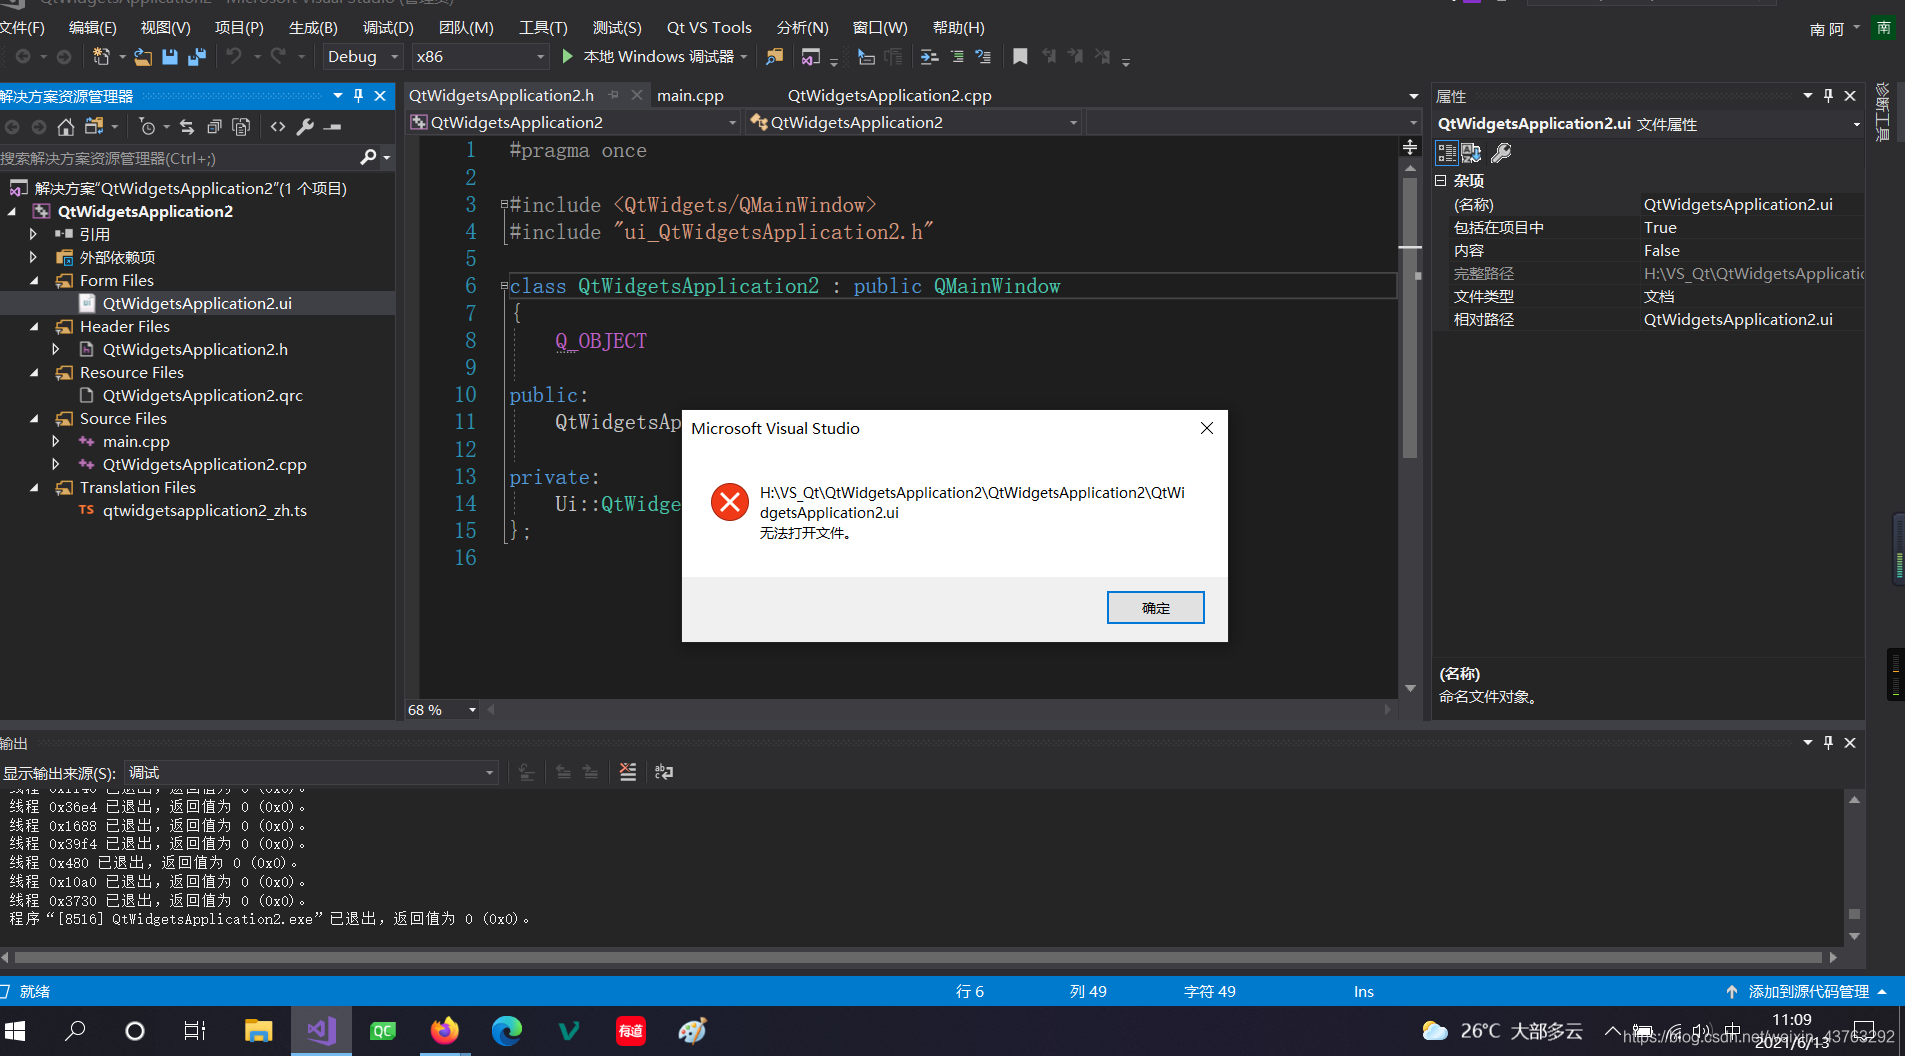The image size is (1905, 1056).
Task: Click the clear all output icon
Action: (x=627, y=772)
